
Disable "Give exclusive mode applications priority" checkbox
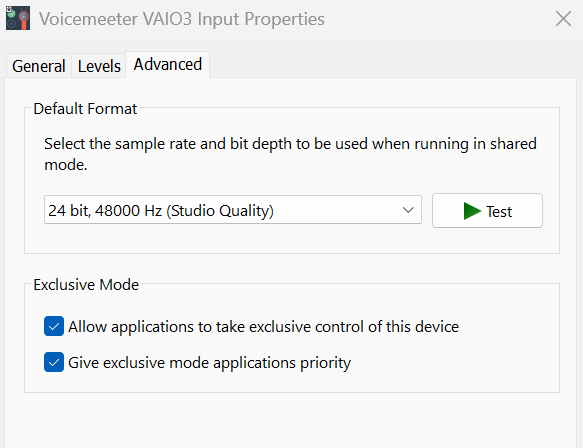click(54, 362)
